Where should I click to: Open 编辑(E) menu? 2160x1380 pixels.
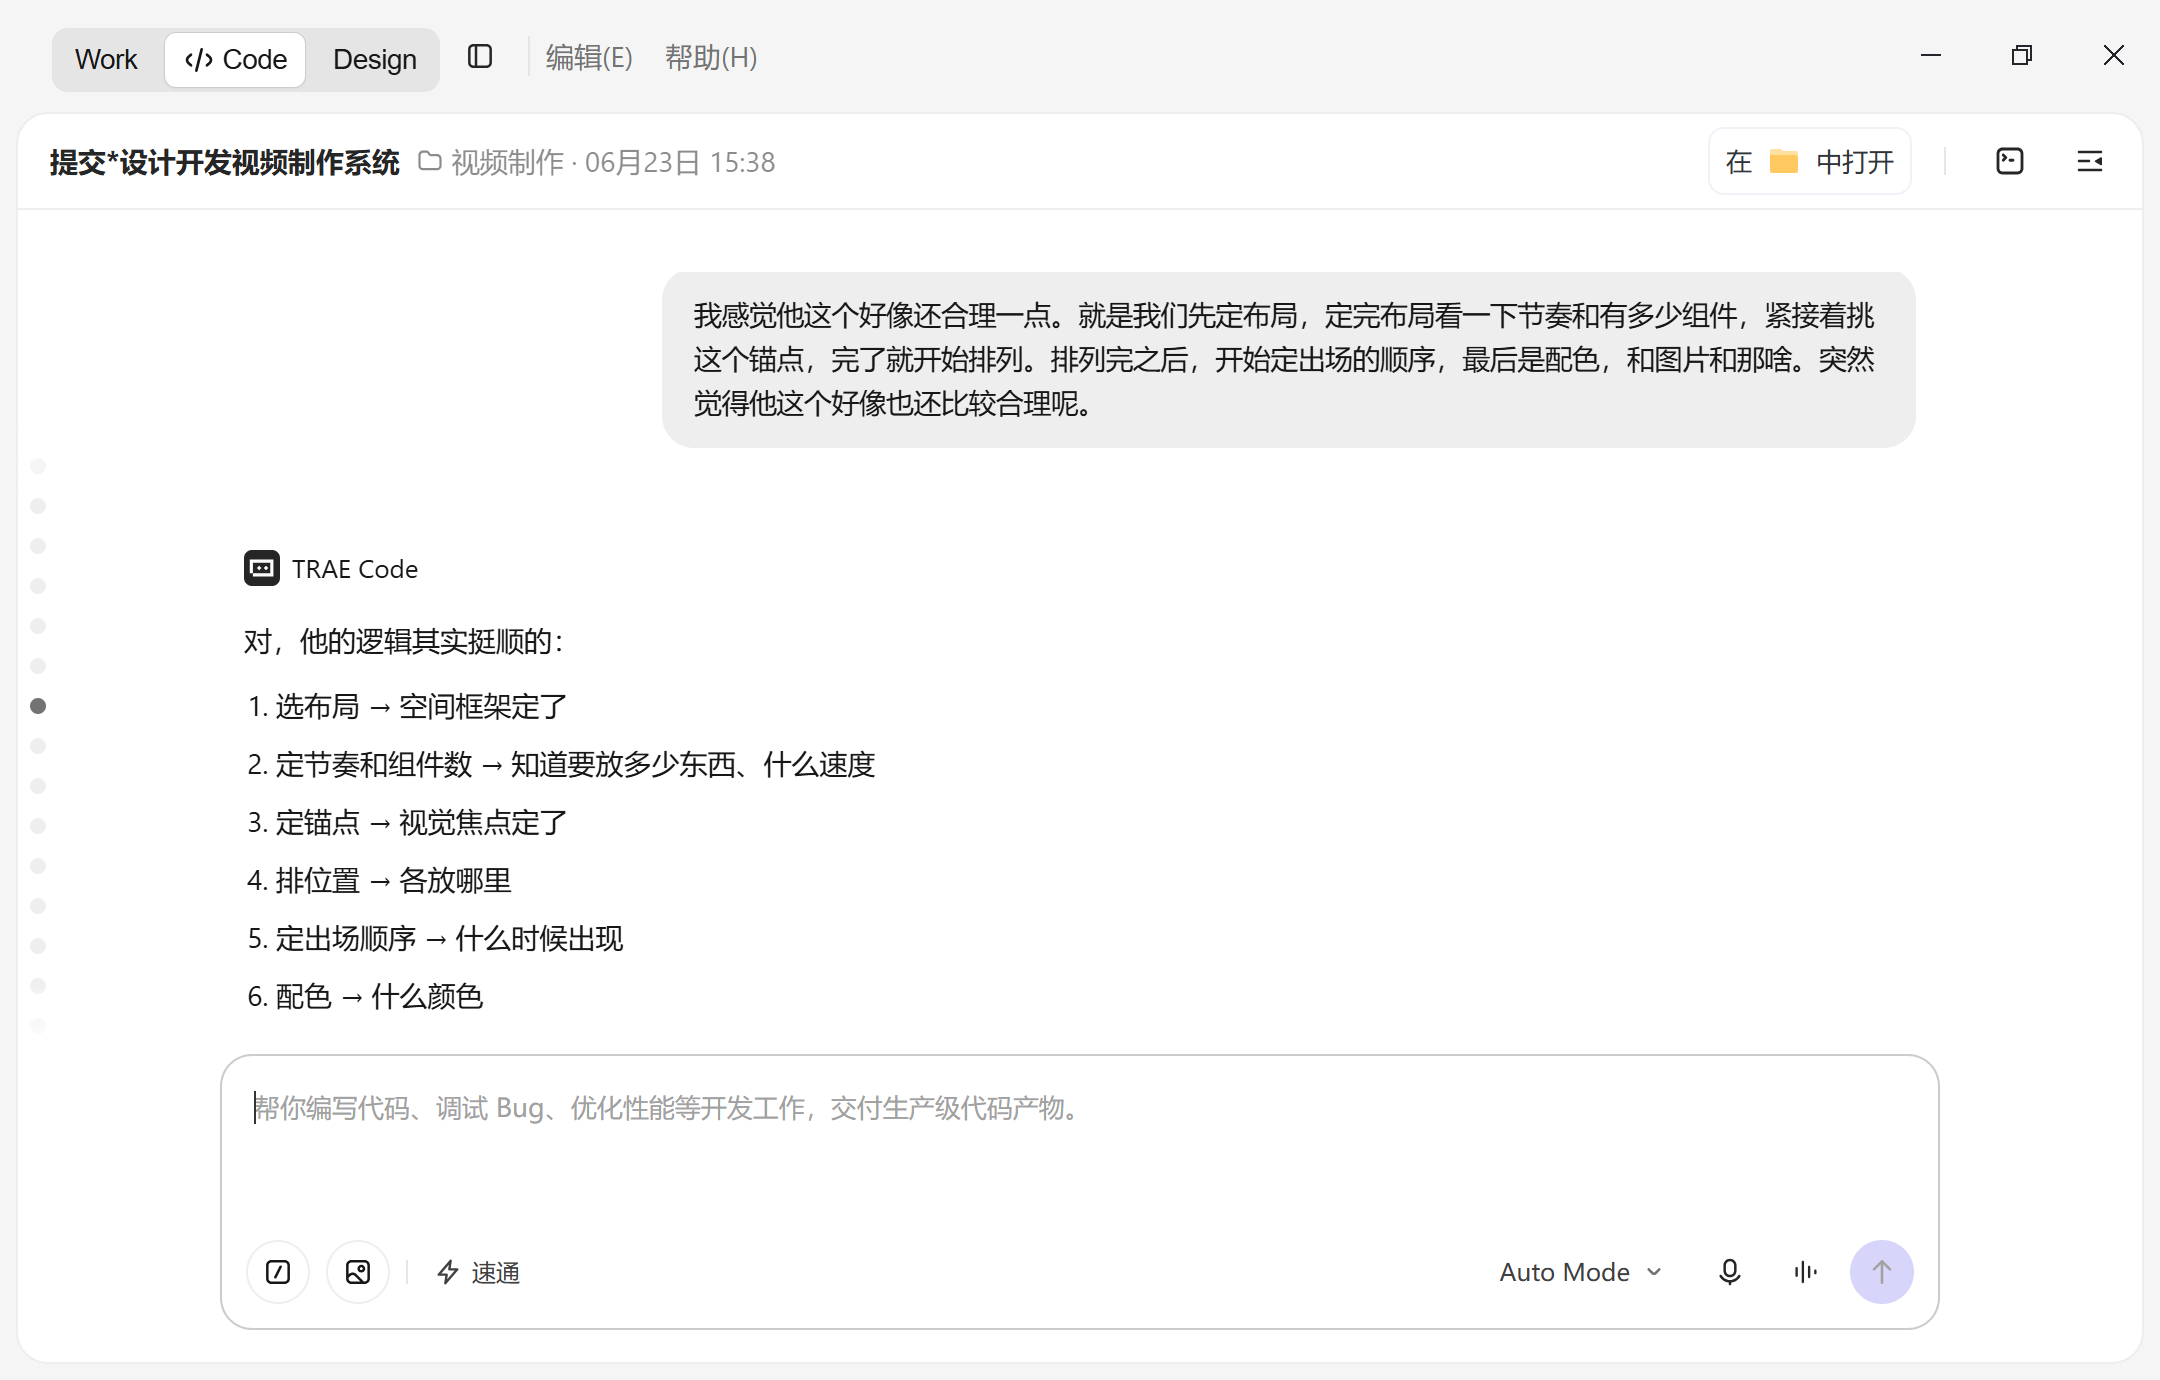pyautogui.click(x=589, y=58)
